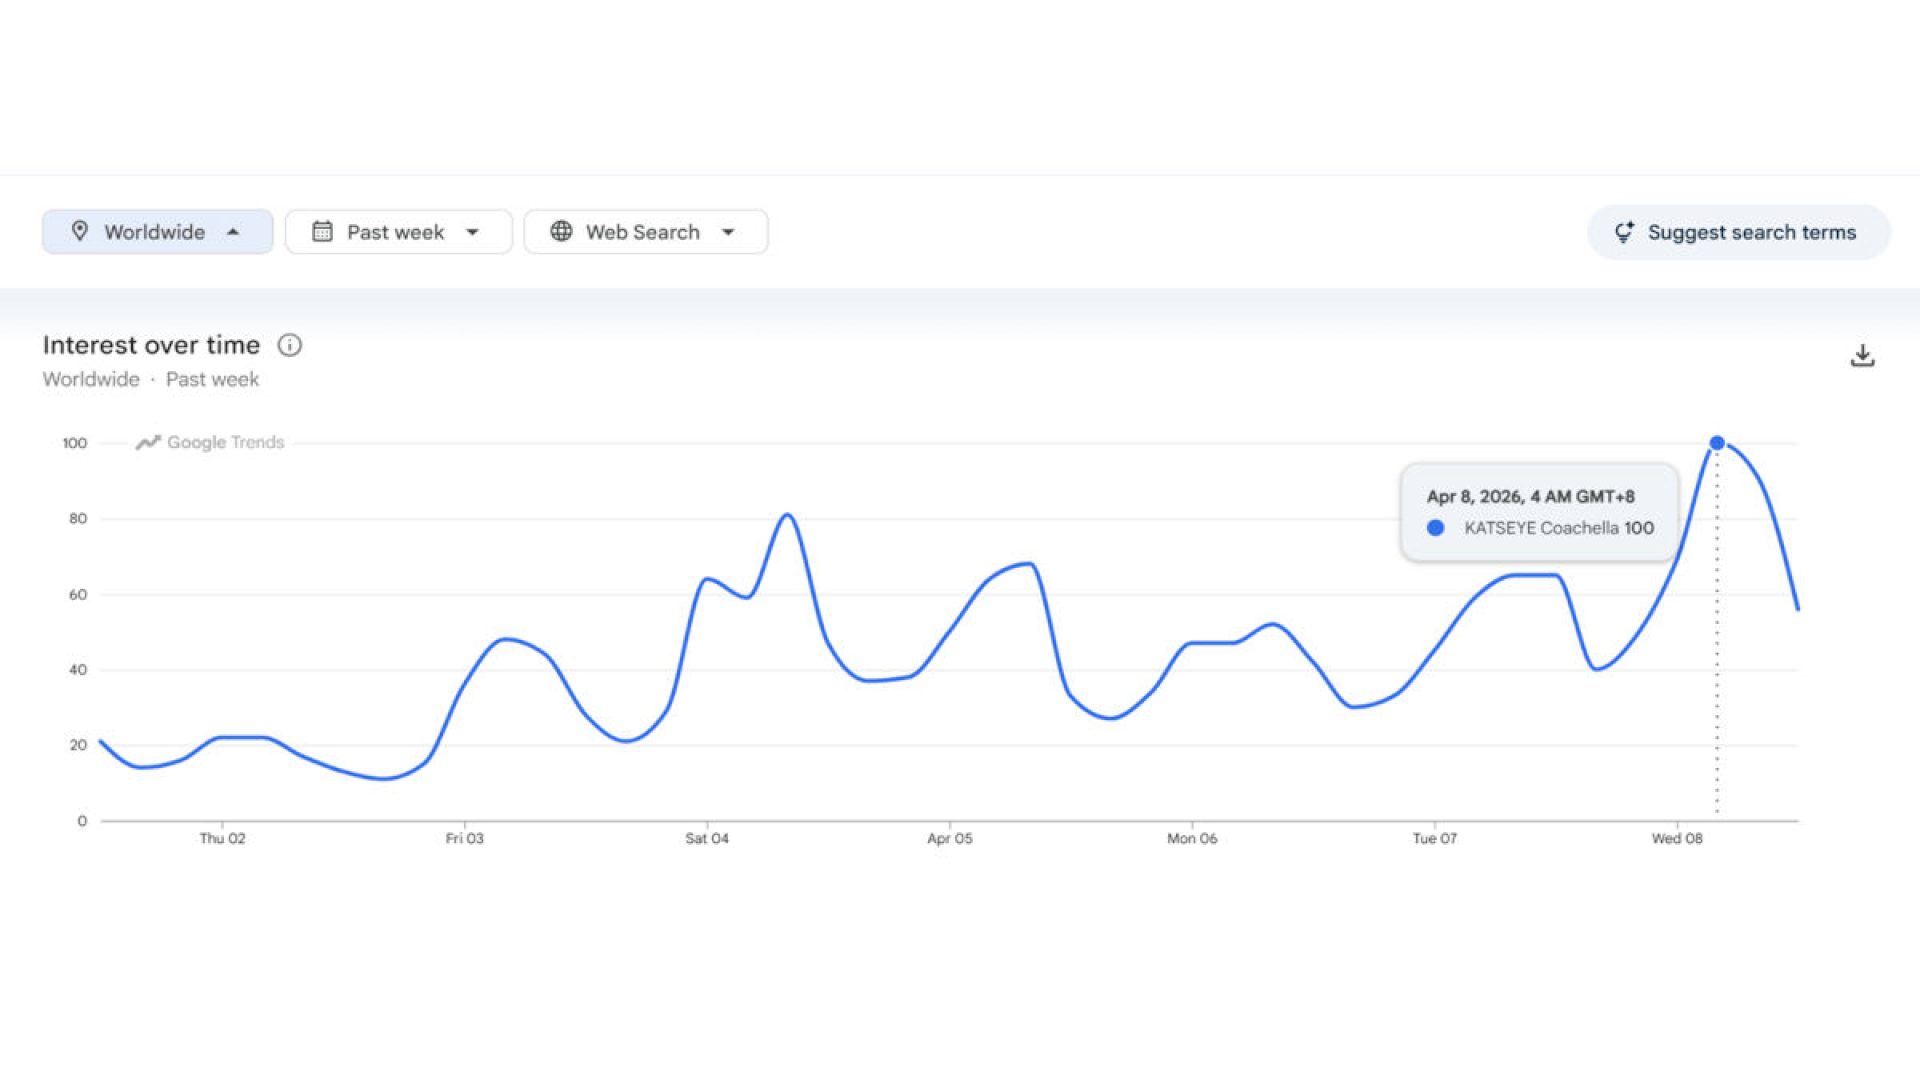Click the info icon beside Interest over time

(x=289, y=345)
